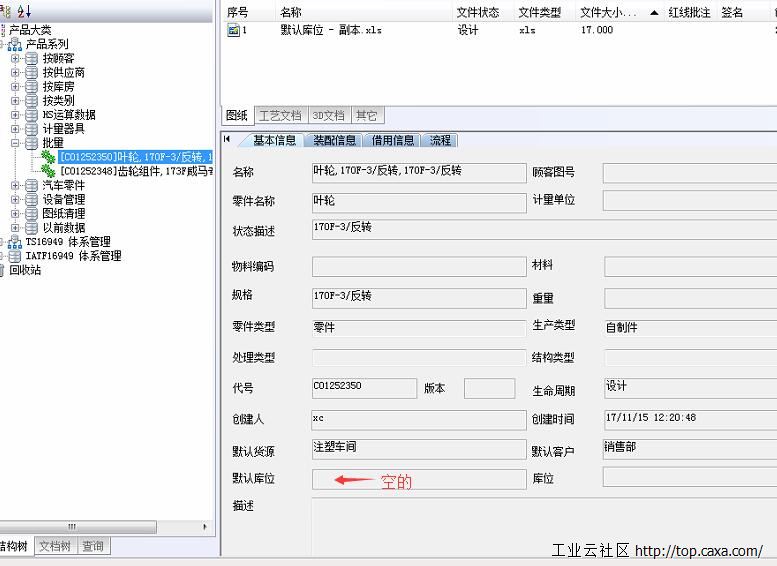The image size is (777, 566).
Task: Switch to the 文档树 tab
Action: click(55, 546)
